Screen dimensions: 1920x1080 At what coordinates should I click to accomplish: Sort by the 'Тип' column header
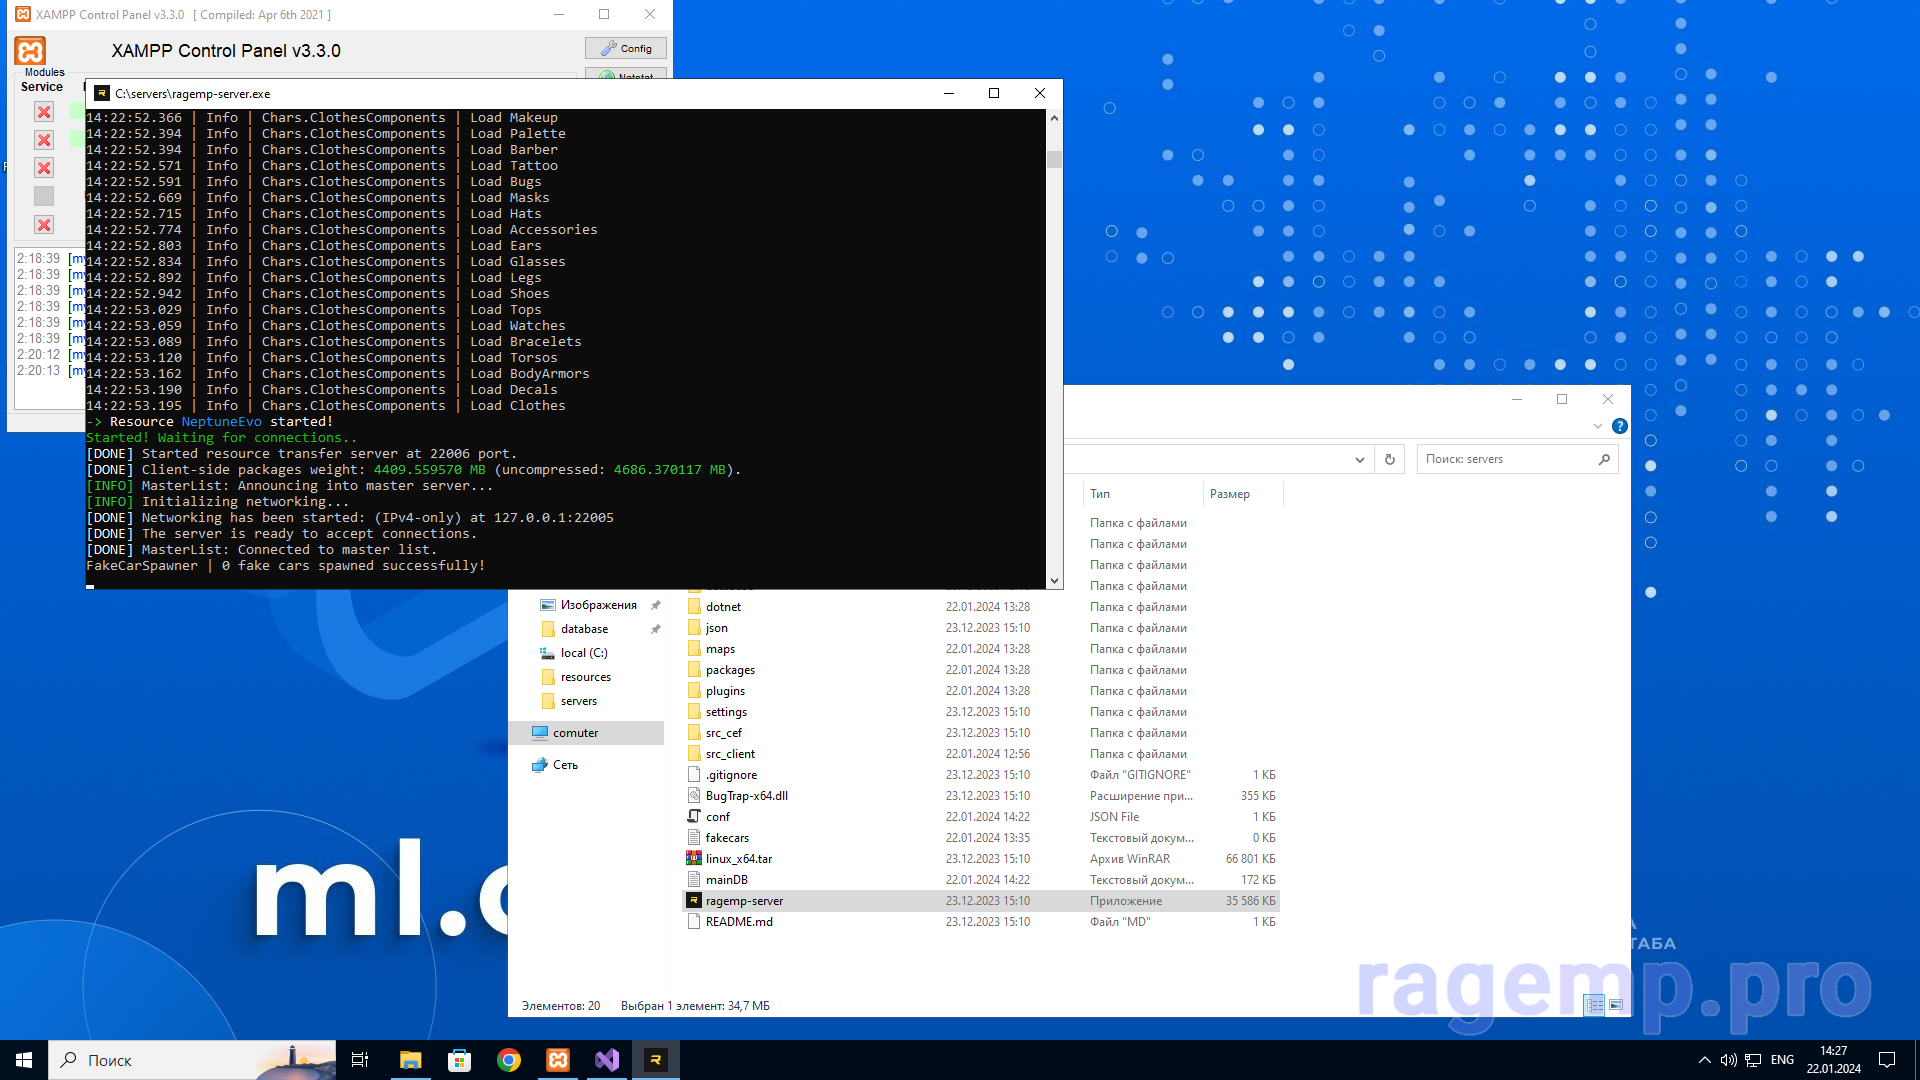(1100, 494)
